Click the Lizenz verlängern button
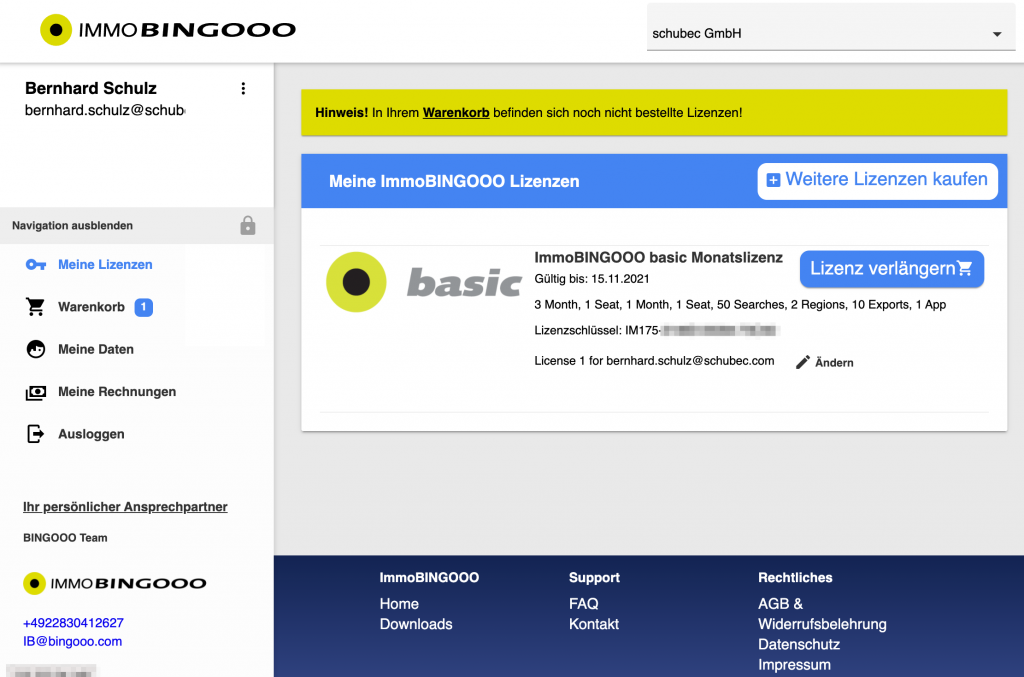 click(x=891, y=269)
